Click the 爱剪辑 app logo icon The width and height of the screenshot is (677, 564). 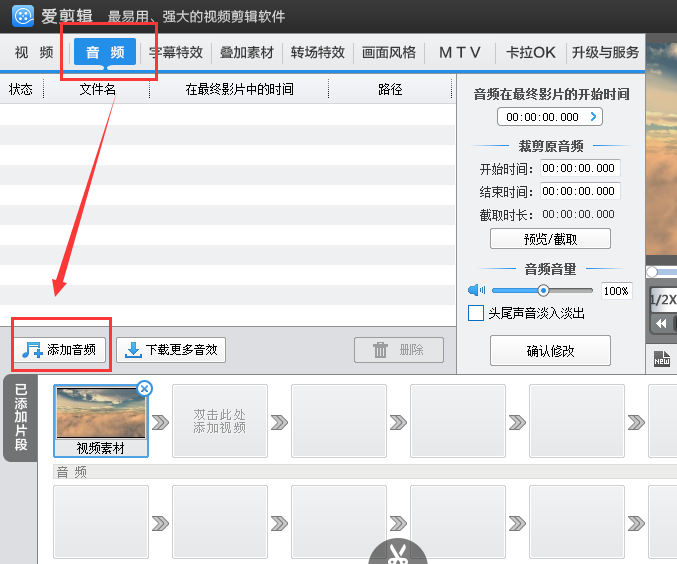click(20, 16)
